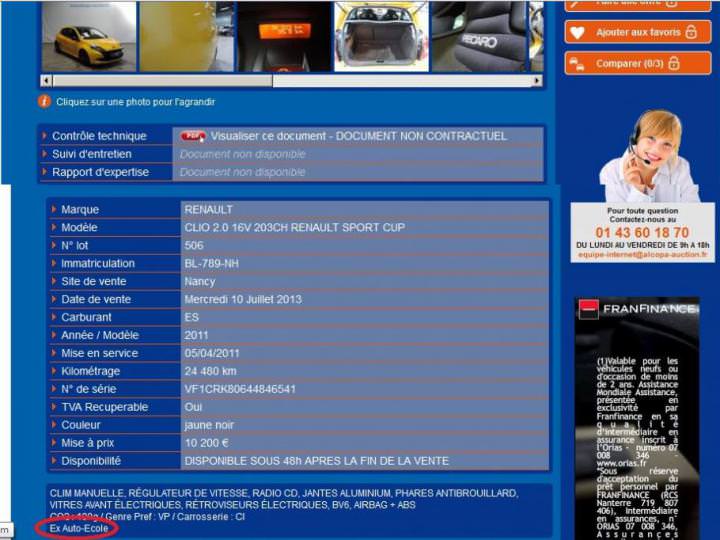Click the TVA Recuperable value Oui
Screen dimensions: 720x540
193,407
